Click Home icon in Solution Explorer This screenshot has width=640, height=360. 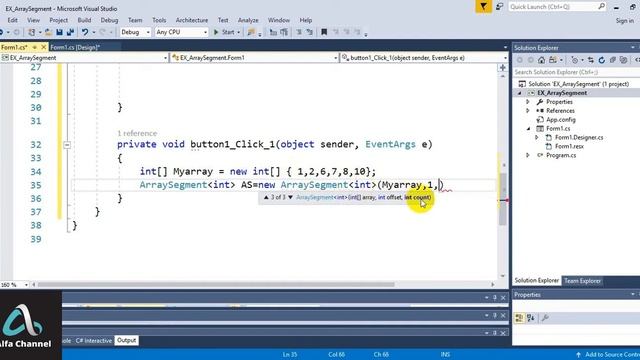[541, 60]
